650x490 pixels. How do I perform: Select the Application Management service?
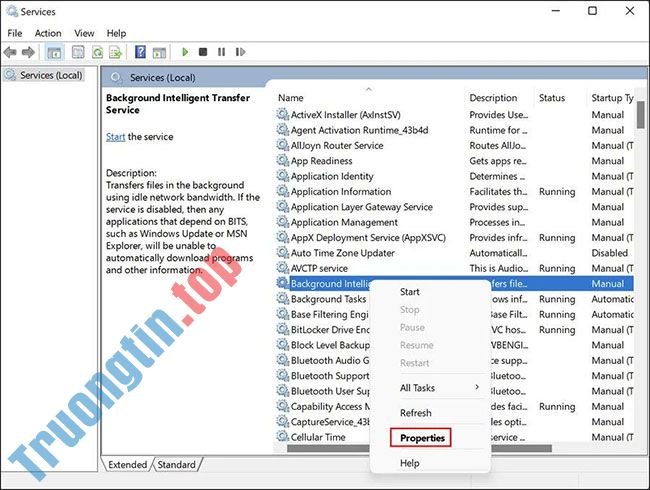click(454, 222)
